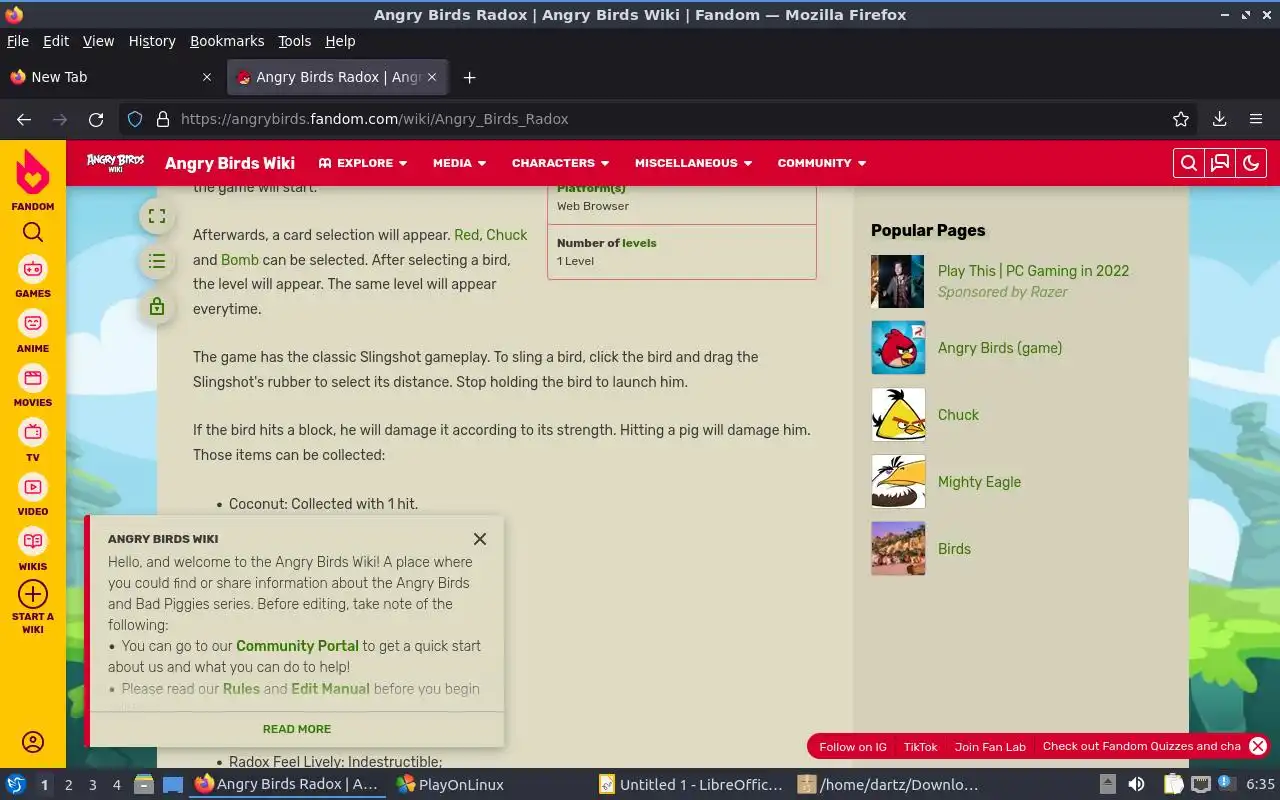The width and height of the screenshot is (1280, 800).
Task: Open the File menu
Action: (18, 41)
